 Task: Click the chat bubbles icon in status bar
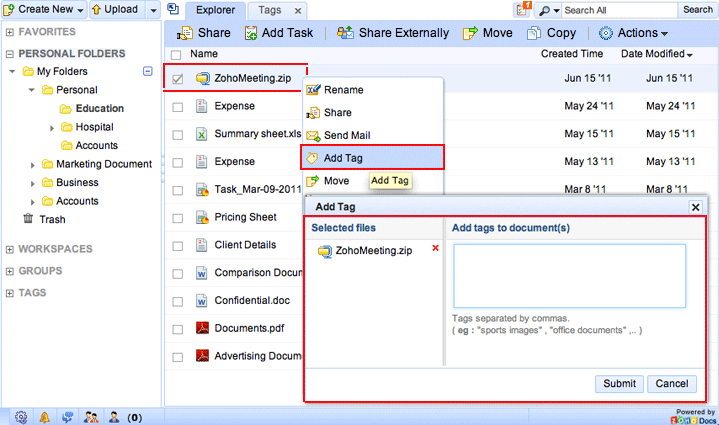pyautogui.click(x=67, y=417)
